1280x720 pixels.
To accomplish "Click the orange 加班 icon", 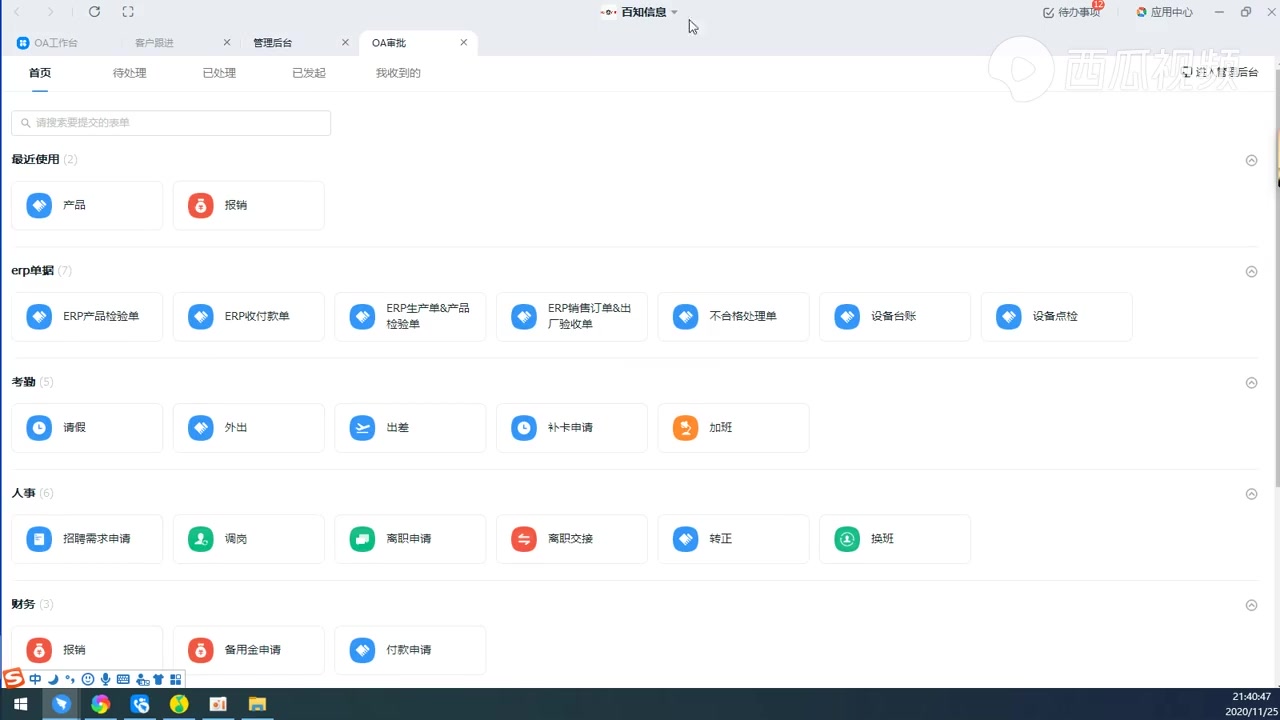I will pos(685,427).
